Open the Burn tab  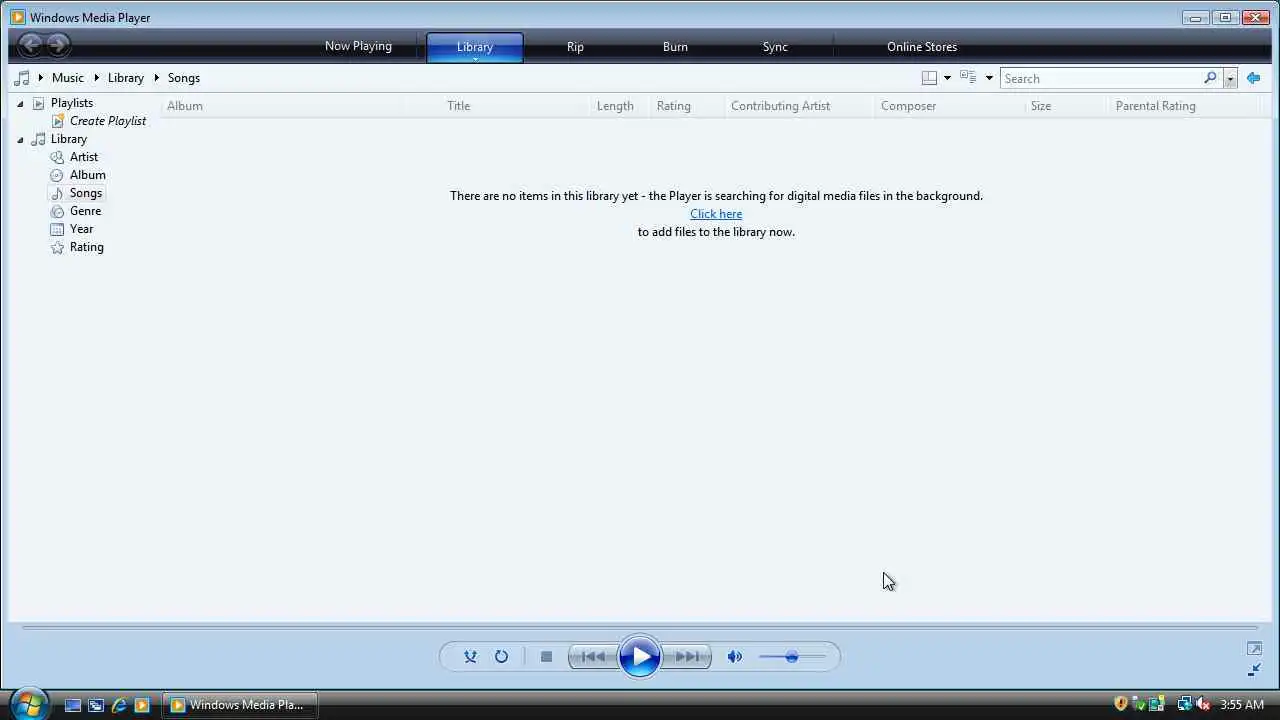tap(675, 47)
